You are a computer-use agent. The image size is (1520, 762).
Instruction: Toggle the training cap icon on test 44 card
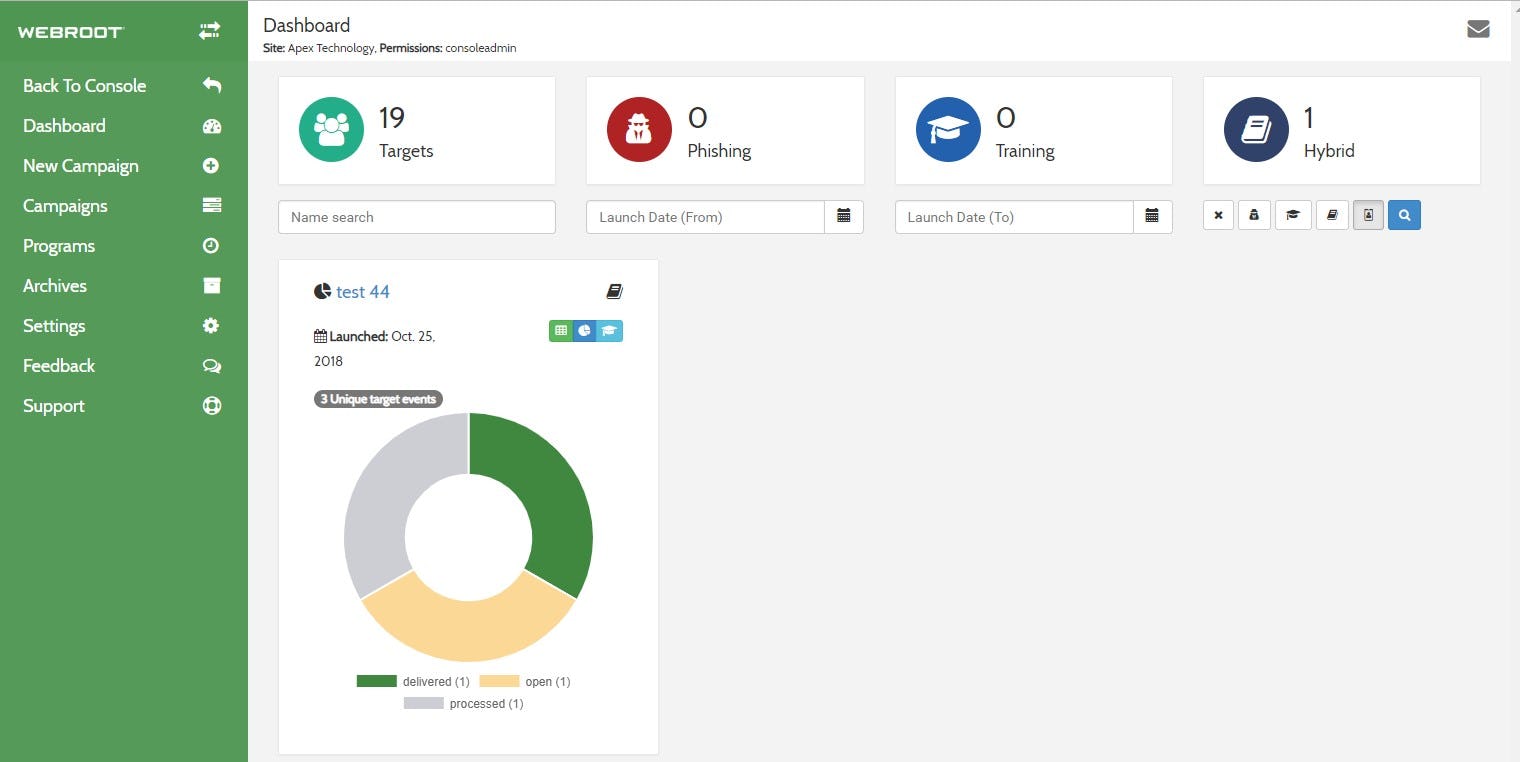point(609,330)
